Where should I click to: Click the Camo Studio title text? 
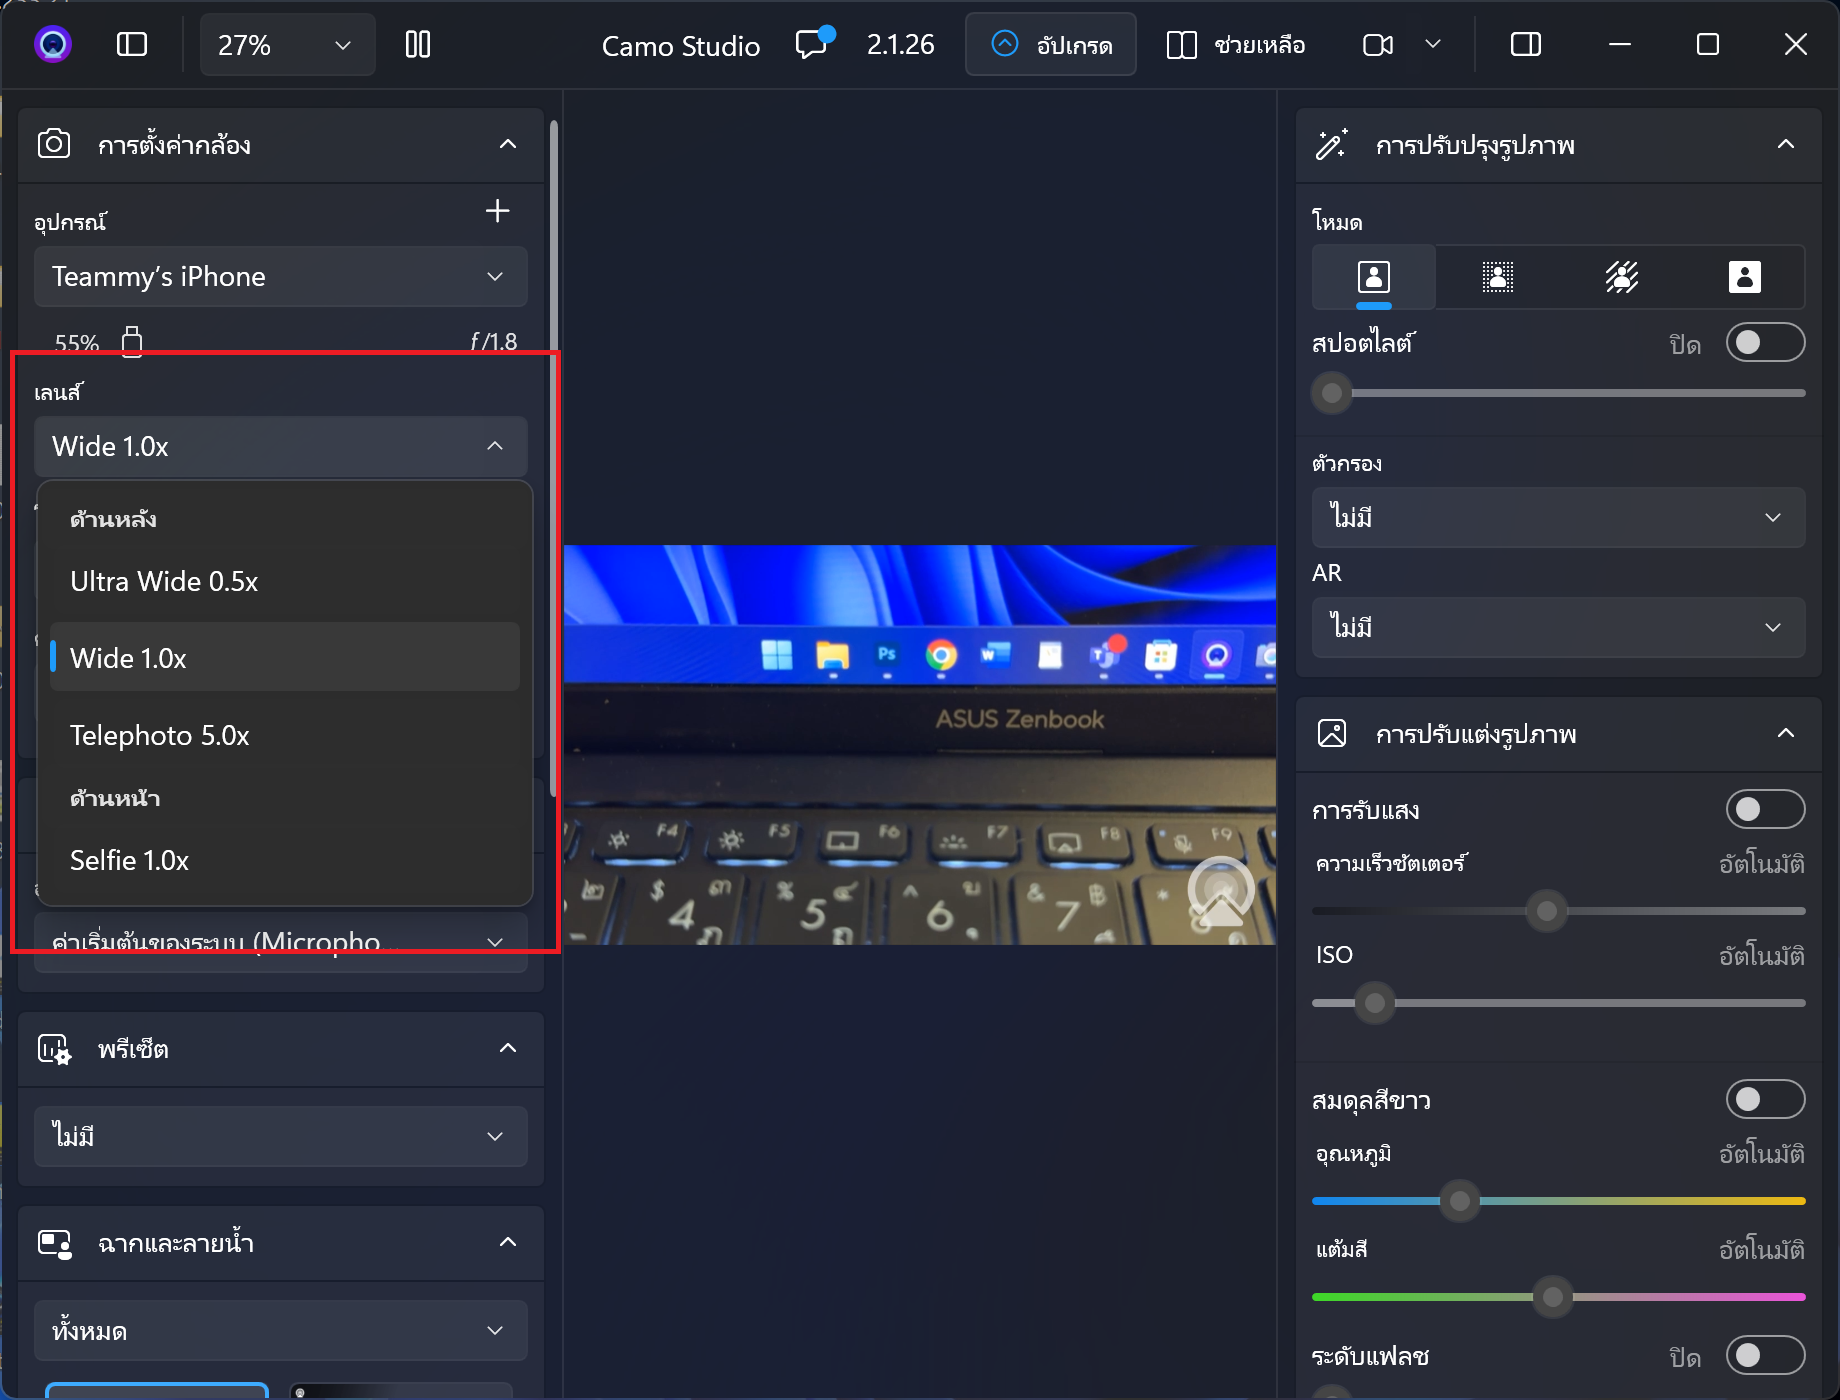(680, 45)
